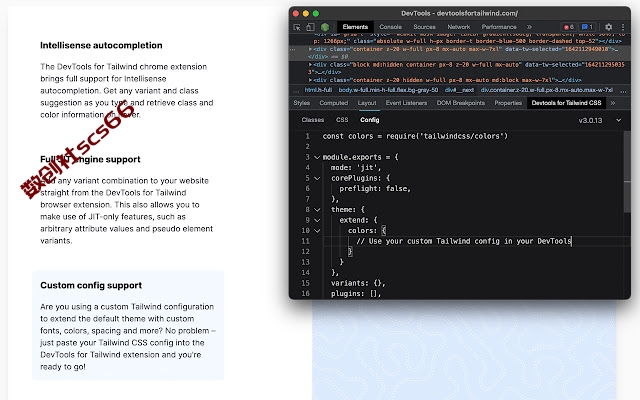Image resolution: width=640 pixels, height=400 pixels.
Task: Switch to the Classes sub-tab
Action: [313, 120]
